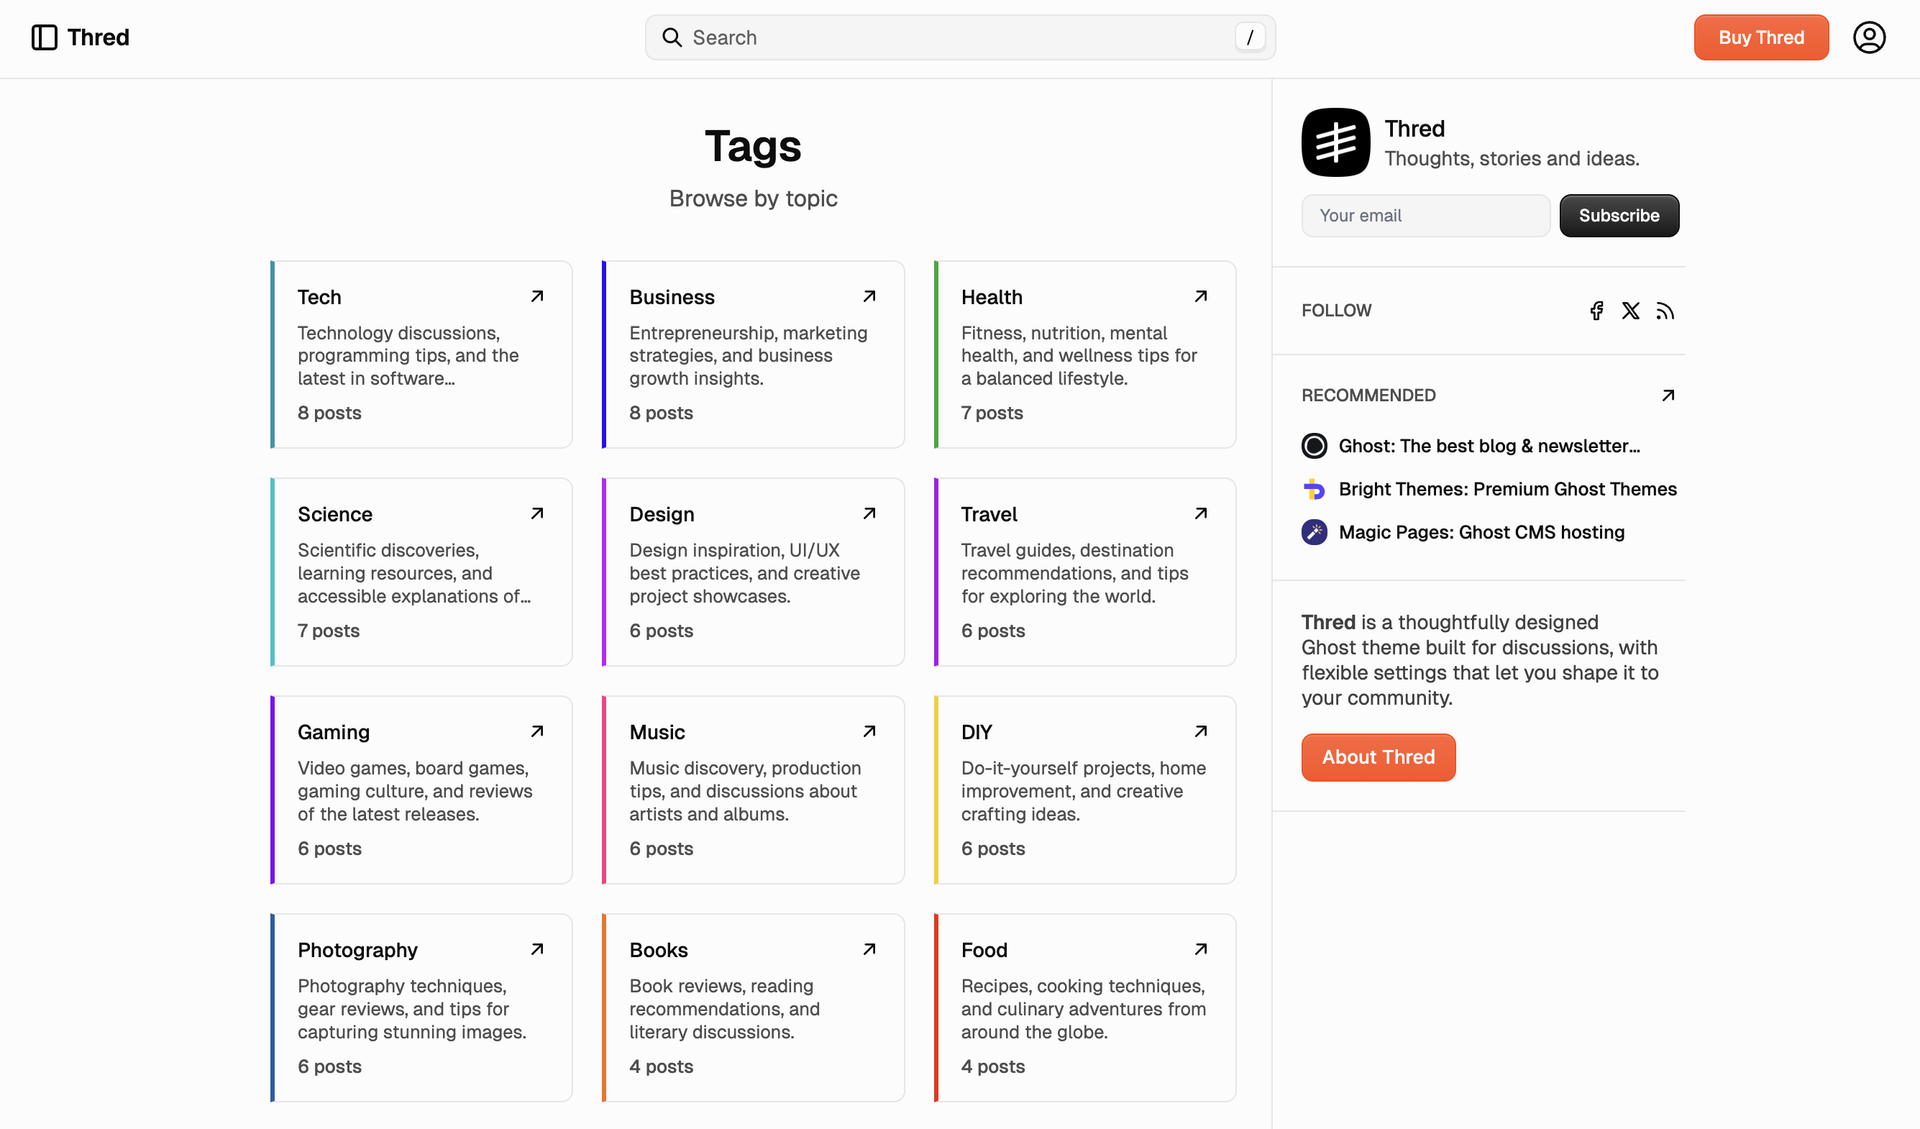Click the user account icon
The image size is (1920, 1129).
click(1869, 37)
